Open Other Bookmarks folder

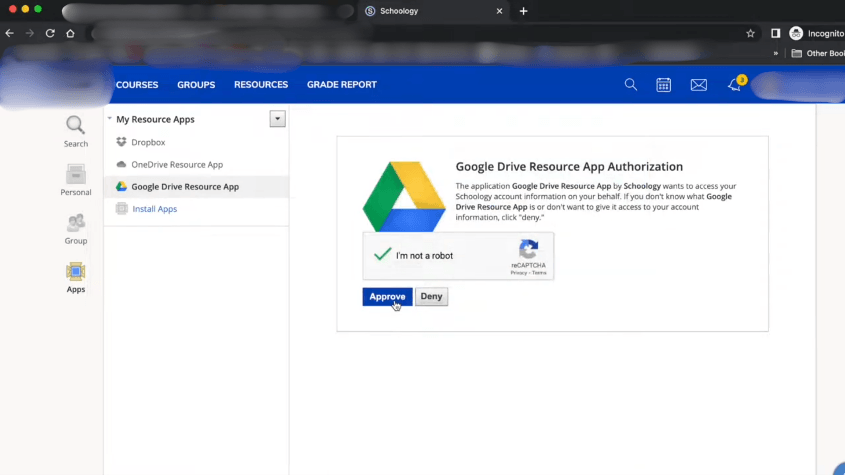tap(818, 53)
